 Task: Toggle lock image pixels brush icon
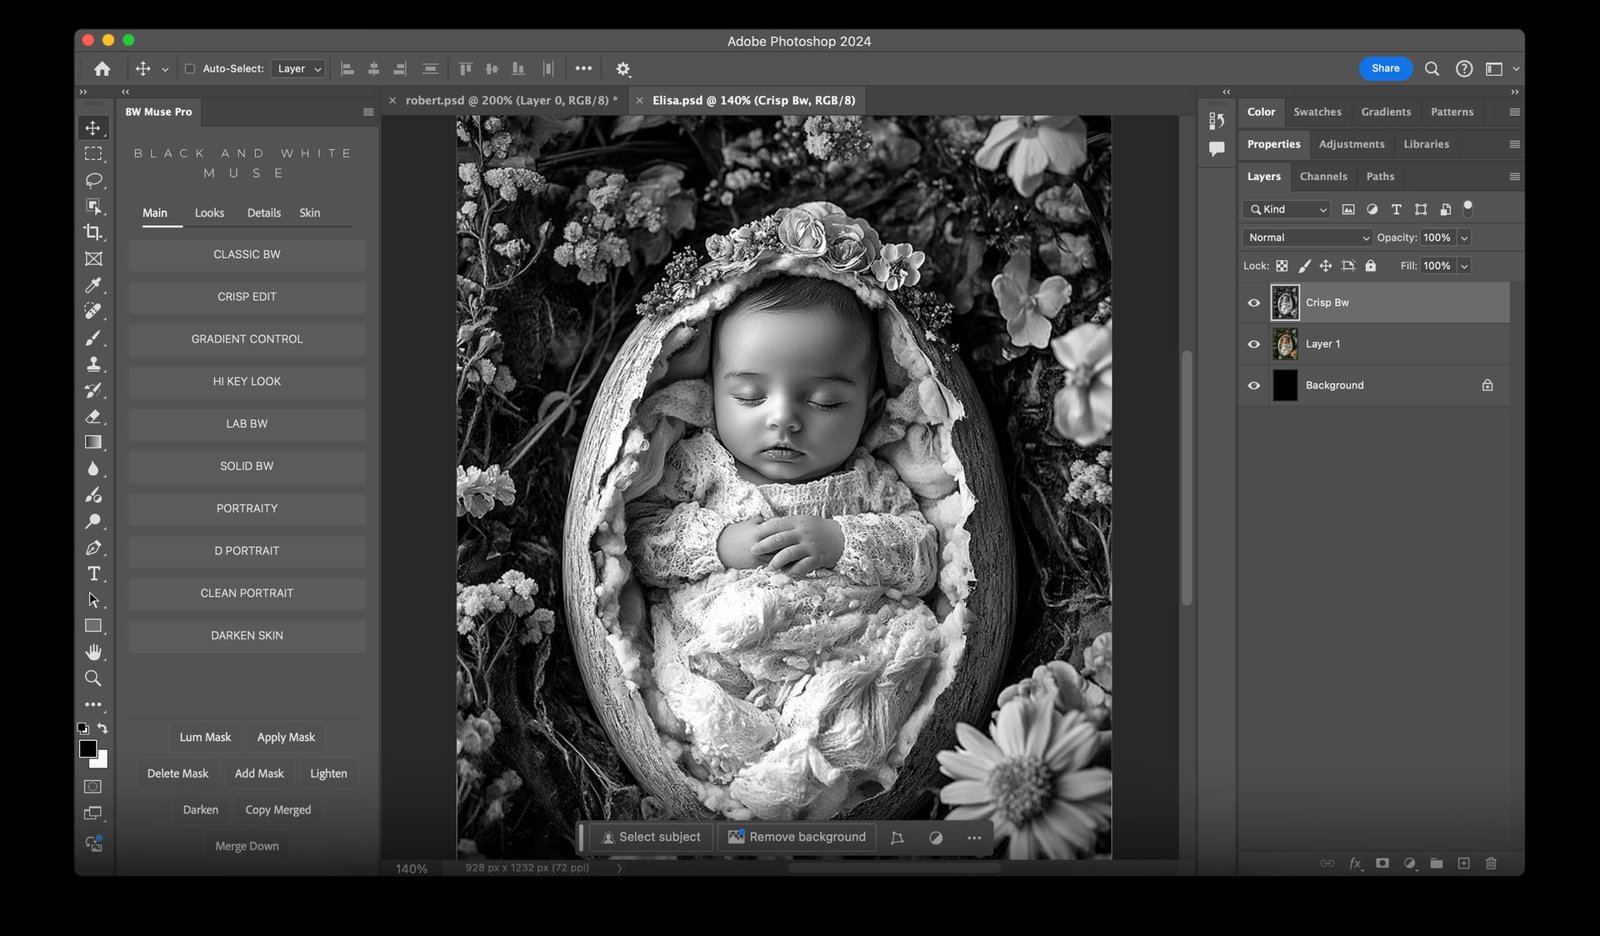[x=1304, y=266]
